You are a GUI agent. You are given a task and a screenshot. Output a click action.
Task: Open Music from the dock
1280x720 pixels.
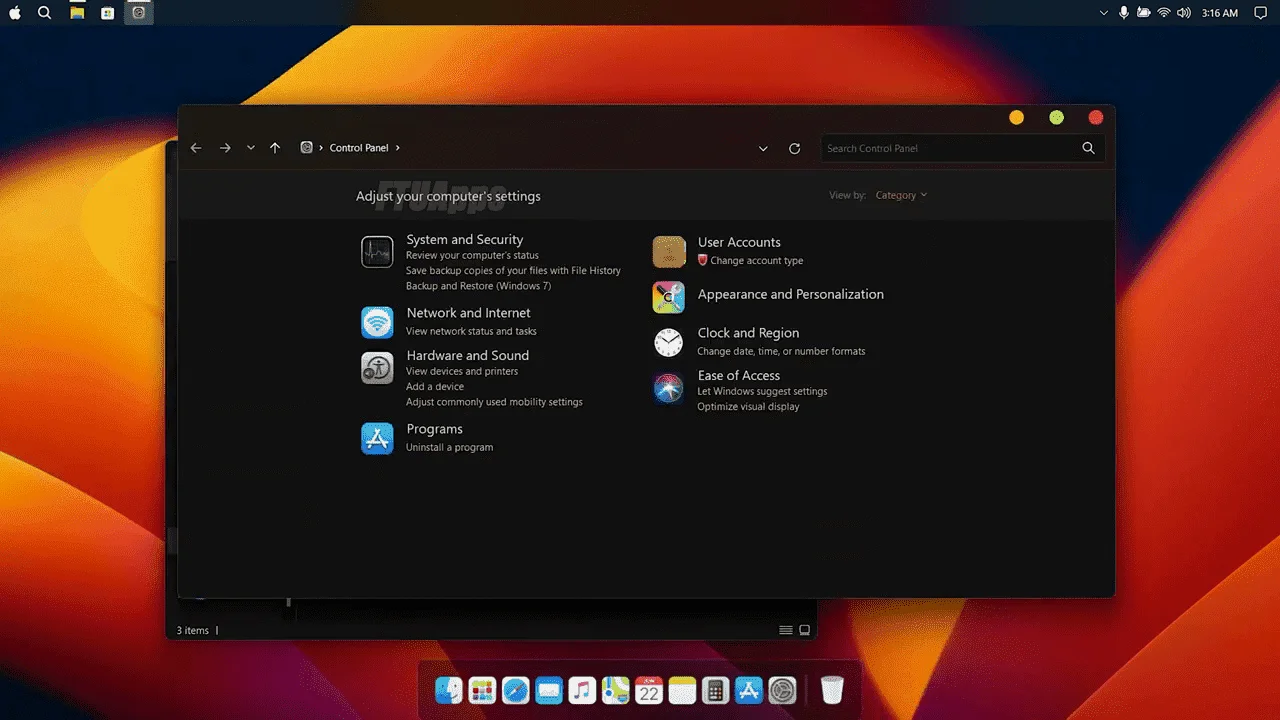582,690
